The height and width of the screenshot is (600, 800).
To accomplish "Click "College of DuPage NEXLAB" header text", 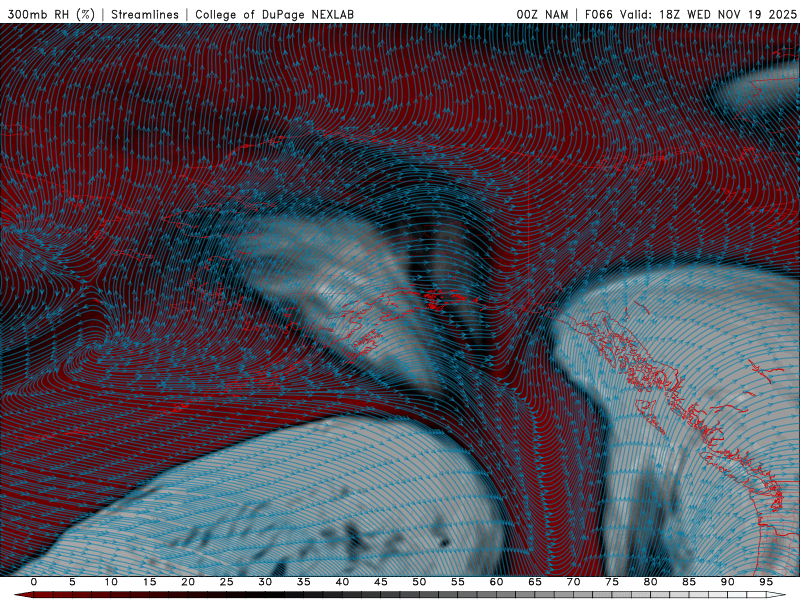I will [x=274, y=14].
